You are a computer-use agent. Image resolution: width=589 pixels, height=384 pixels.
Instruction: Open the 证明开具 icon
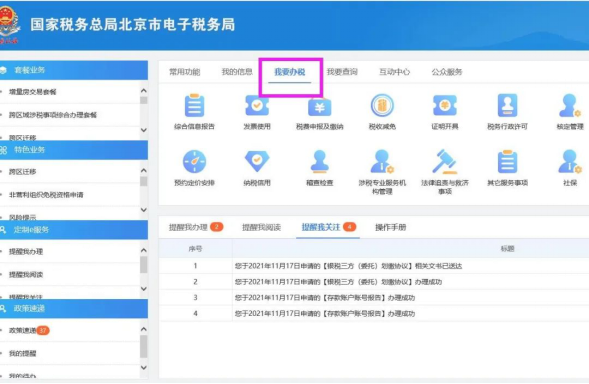(x=445, y=106)
